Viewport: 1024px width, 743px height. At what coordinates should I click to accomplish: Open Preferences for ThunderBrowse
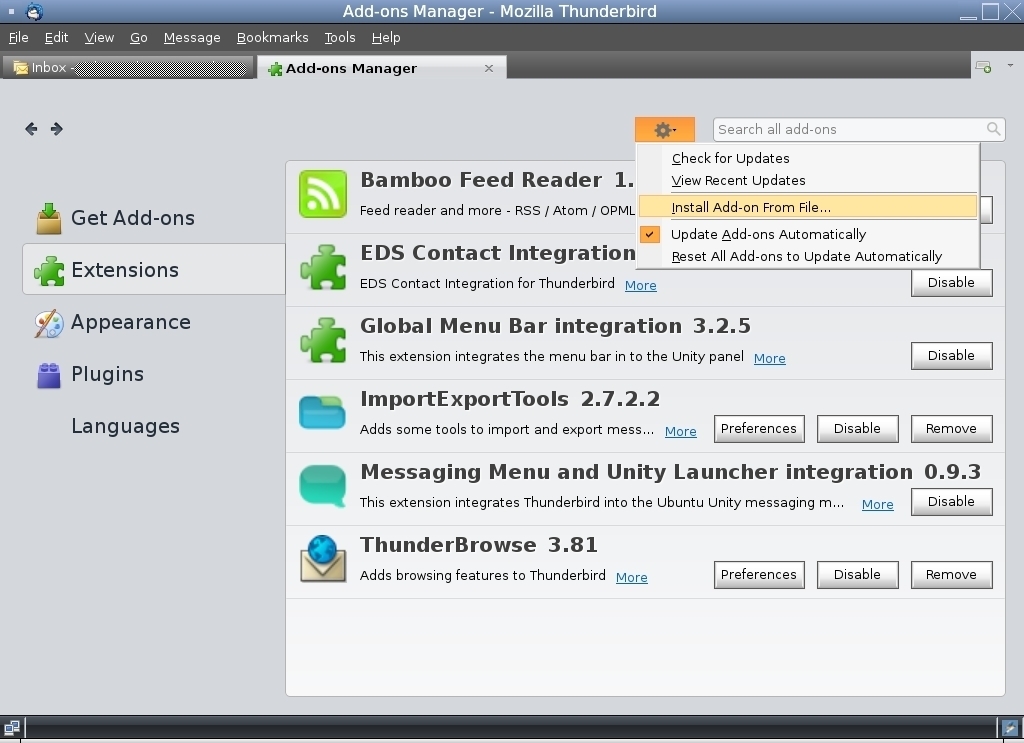coord(758,575)
